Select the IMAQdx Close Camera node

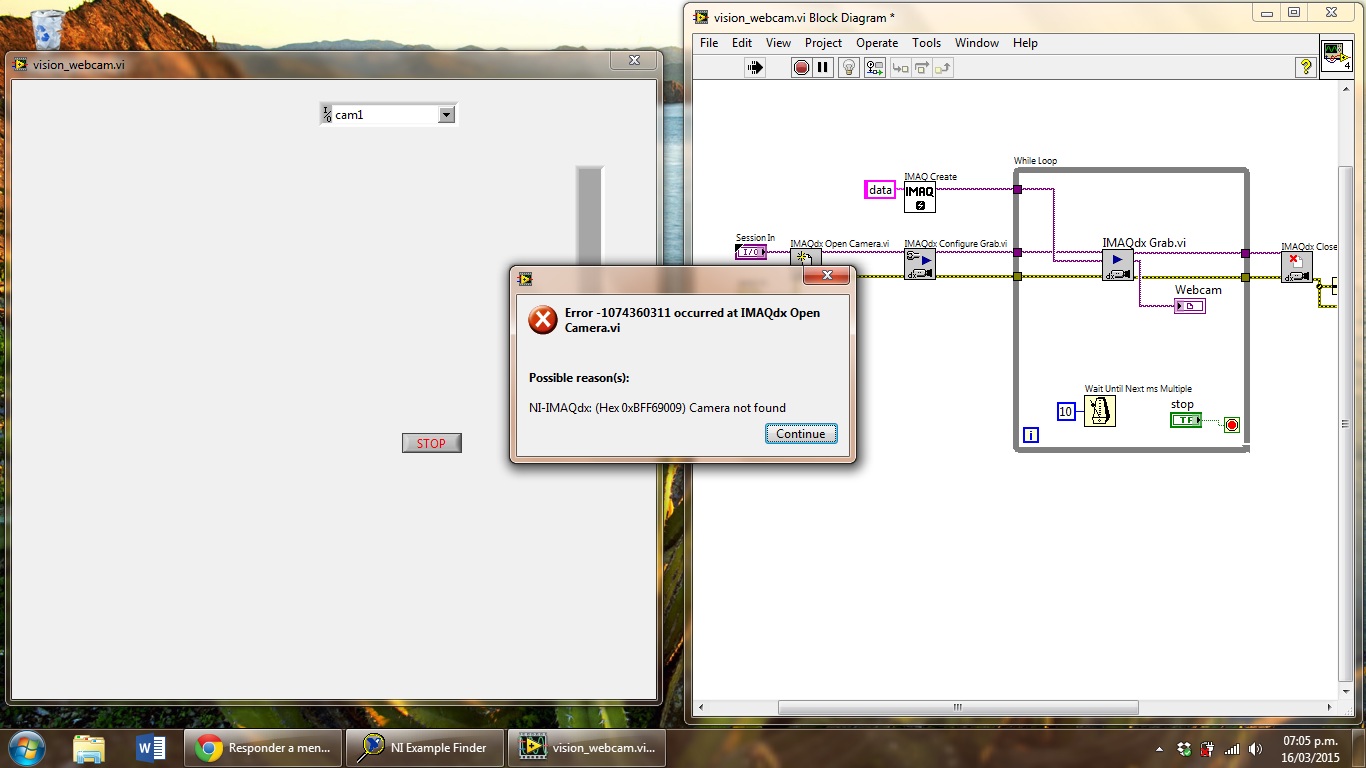tap(1297, 267)
